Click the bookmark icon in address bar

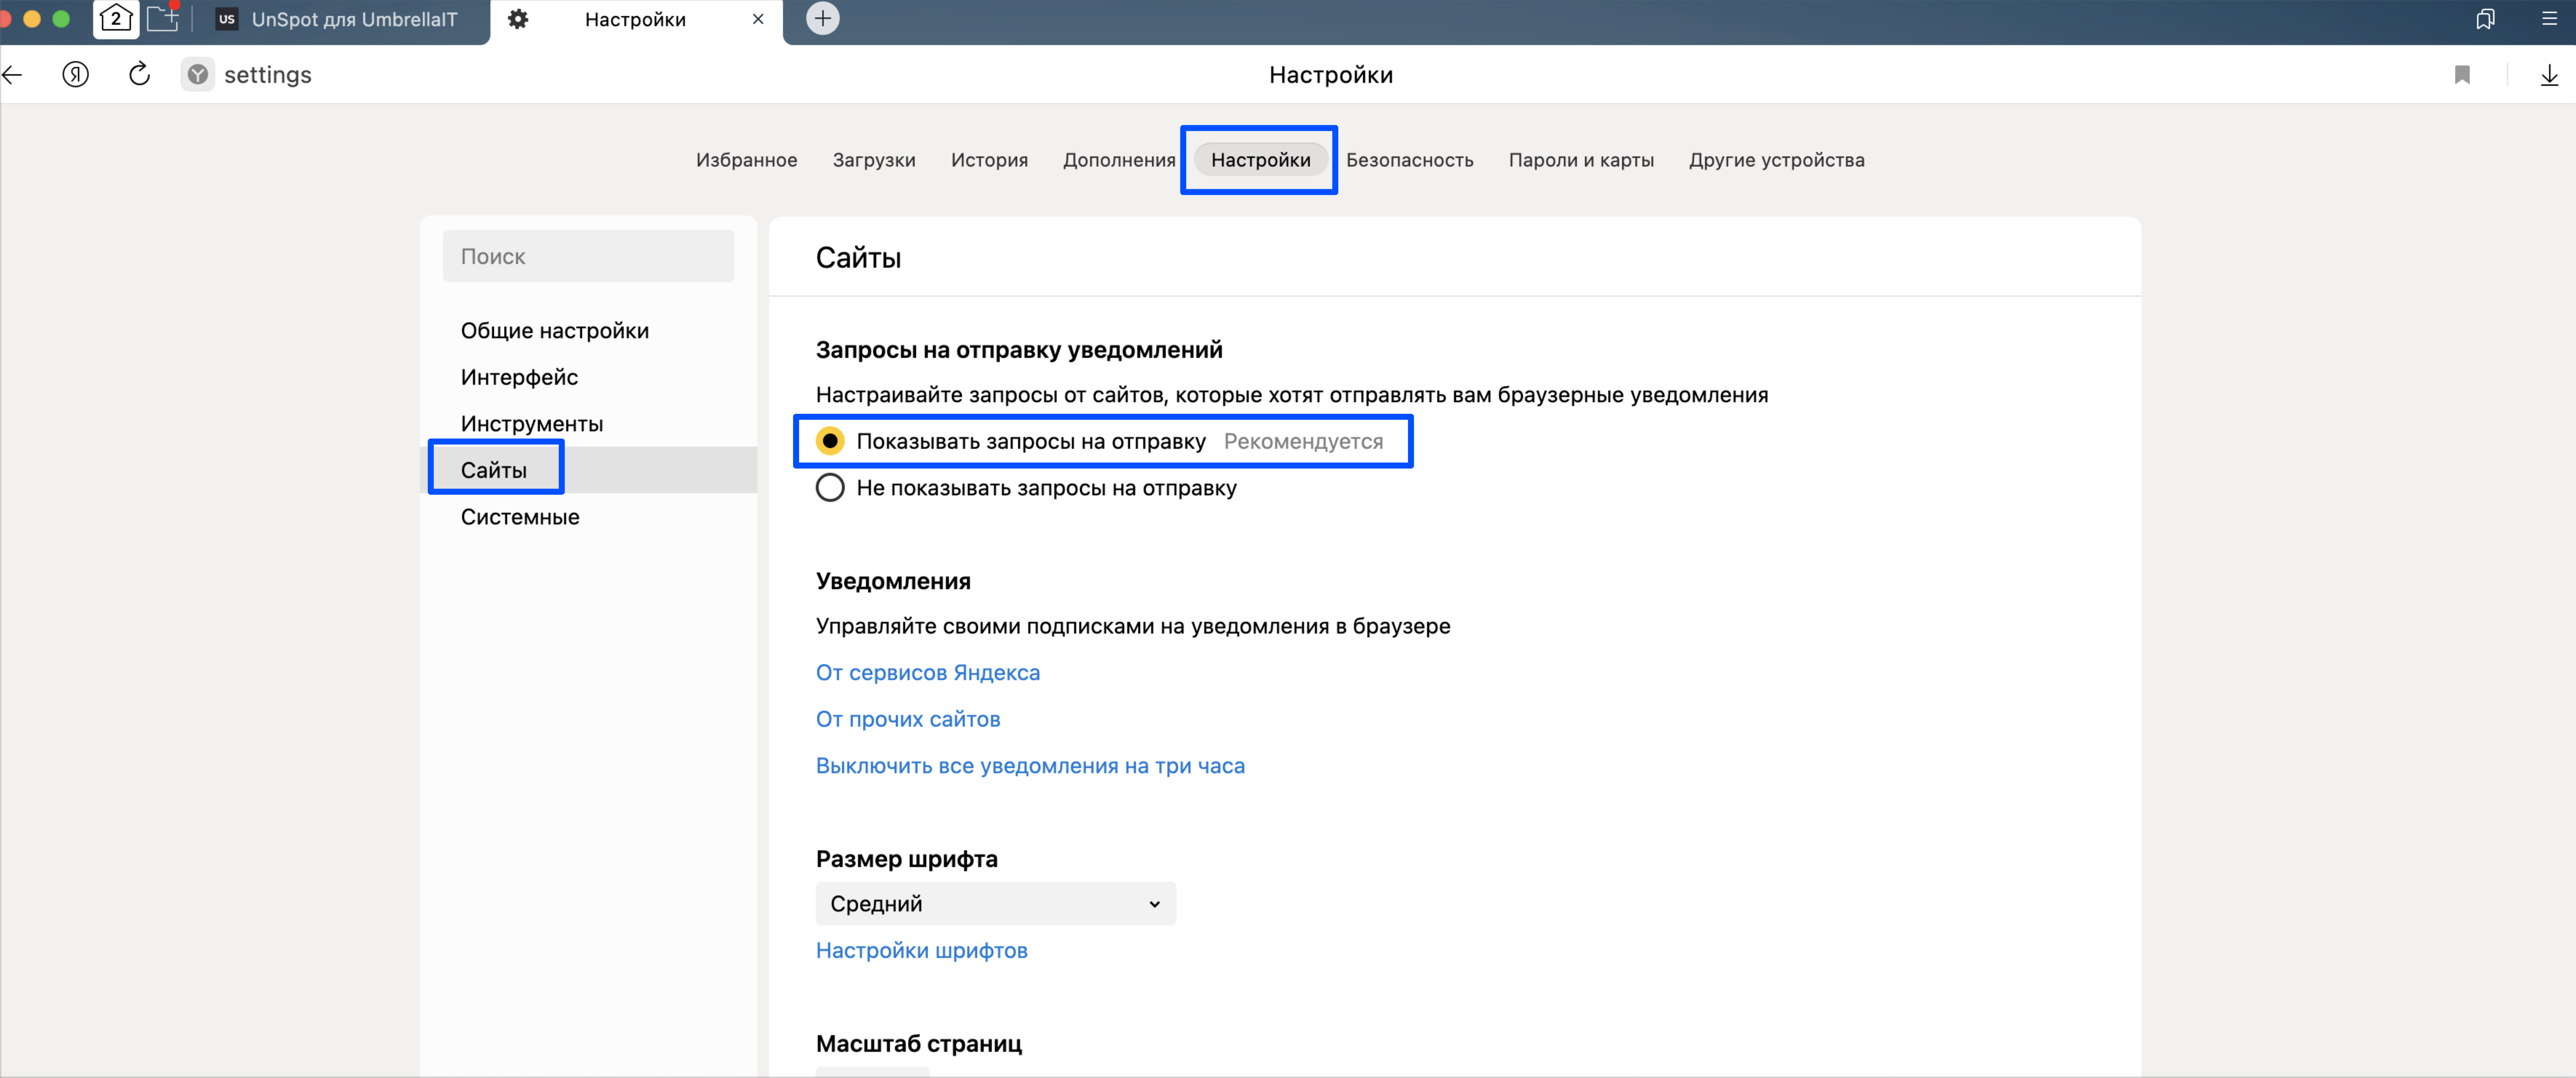2462,75
